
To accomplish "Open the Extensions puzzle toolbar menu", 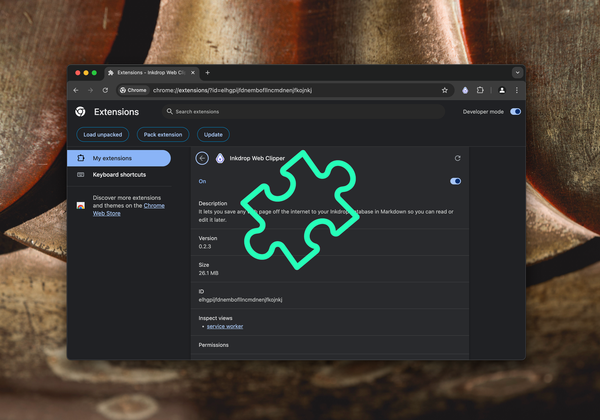I will click(480, 90).
